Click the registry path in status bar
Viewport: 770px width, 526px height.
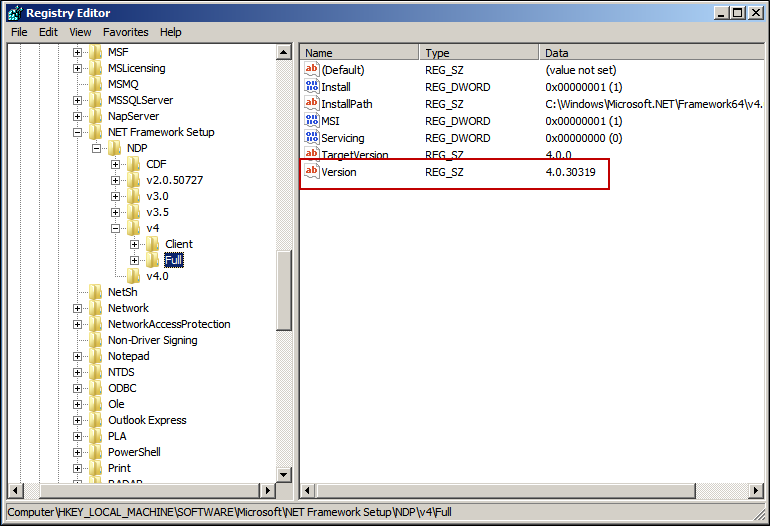click(229, 512)
